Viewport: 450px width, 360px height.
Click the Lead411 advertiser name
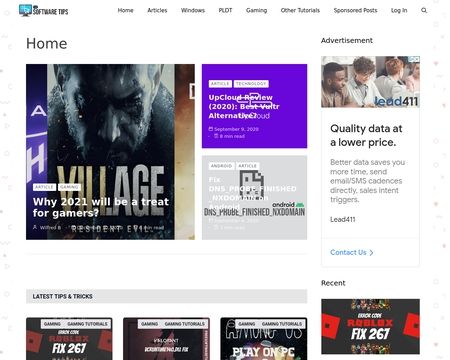[342, 219]
